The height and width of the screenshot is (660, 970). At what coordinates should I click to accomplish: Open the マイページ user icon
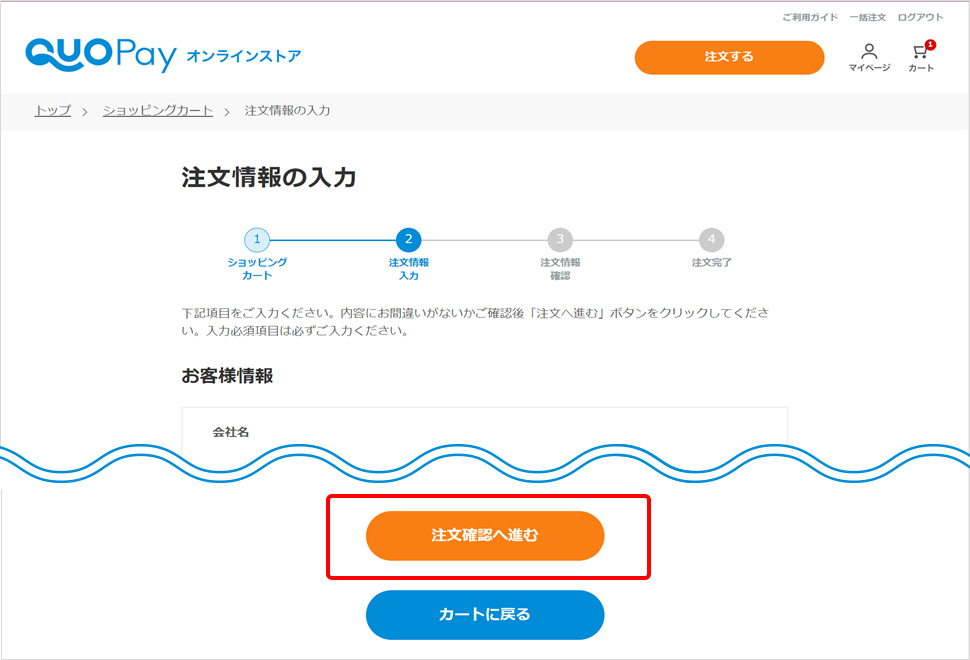click(x=869, y=58)
